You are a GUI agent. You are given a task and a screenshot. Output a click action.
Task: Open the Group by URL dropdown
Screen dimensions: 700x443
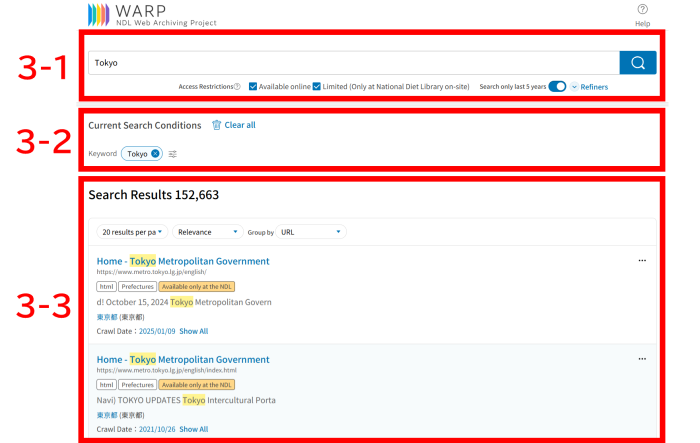(x=311, y=232)
